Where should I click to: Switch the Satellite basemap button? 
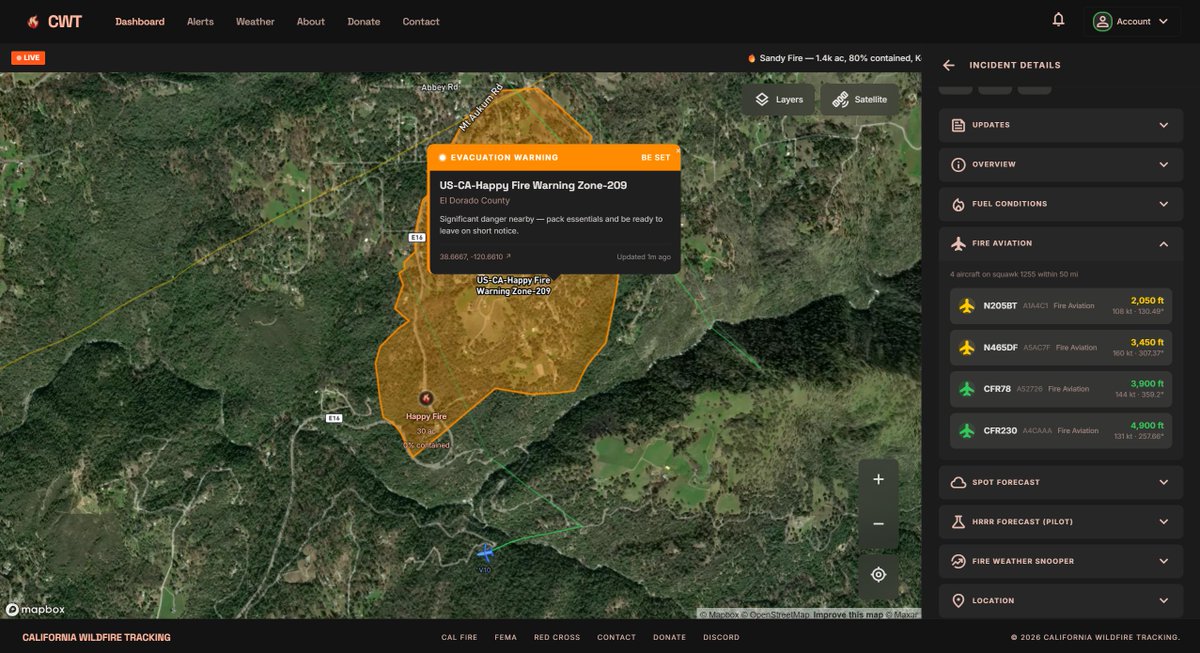pyautogui.click(x=860, y=100)
